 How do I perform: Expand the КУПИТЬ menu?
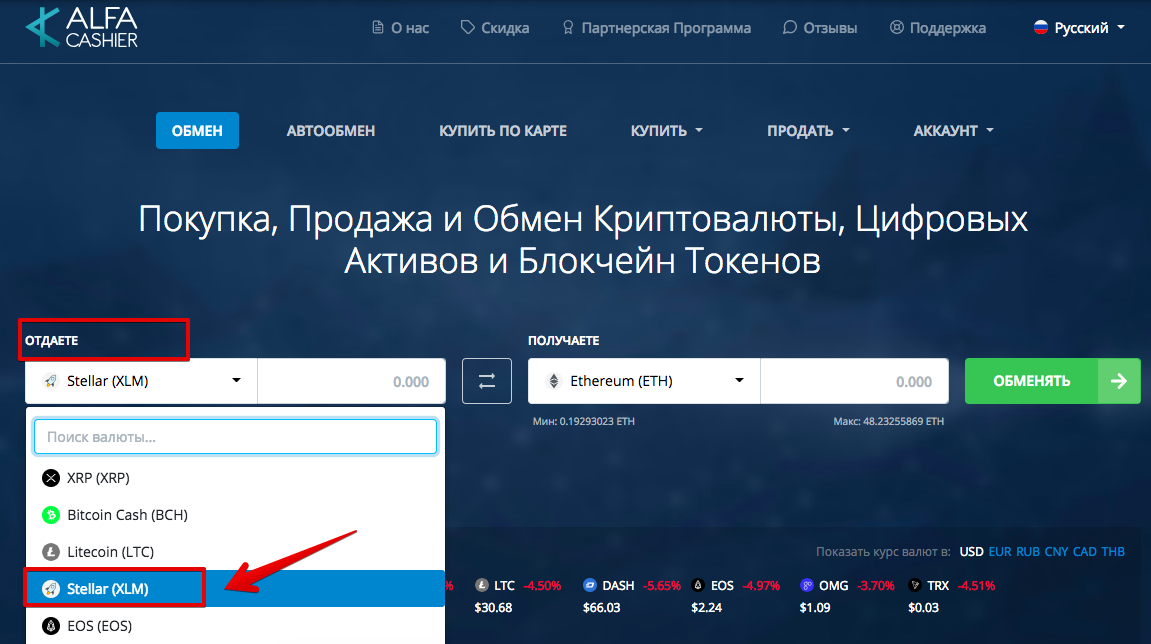(x=667, y=131)
